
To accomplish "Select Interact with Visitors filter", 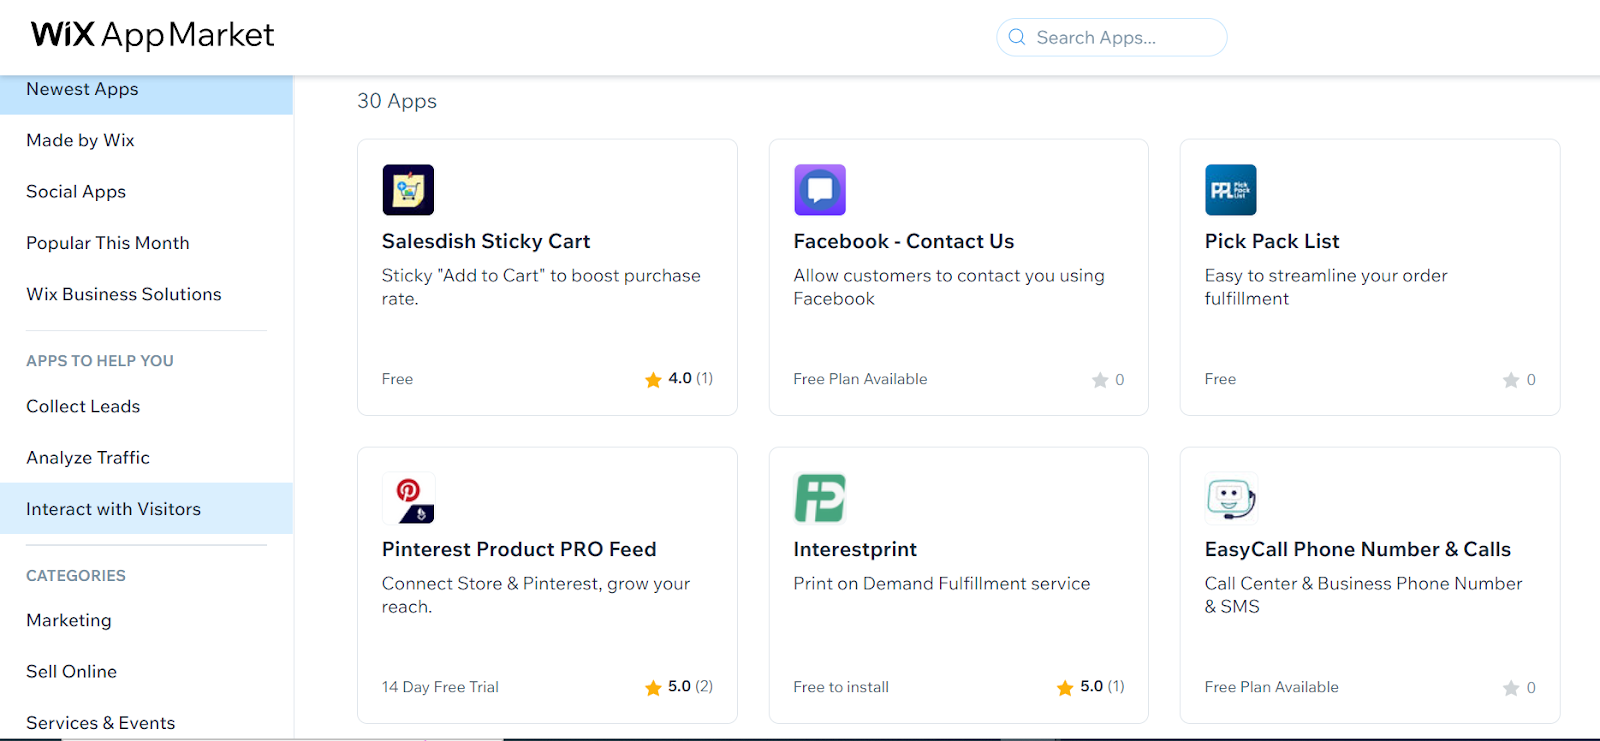I will point(113,509).
